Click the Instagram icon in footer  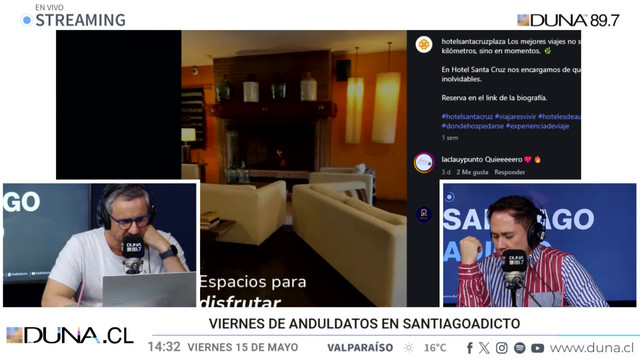(502, 348)
